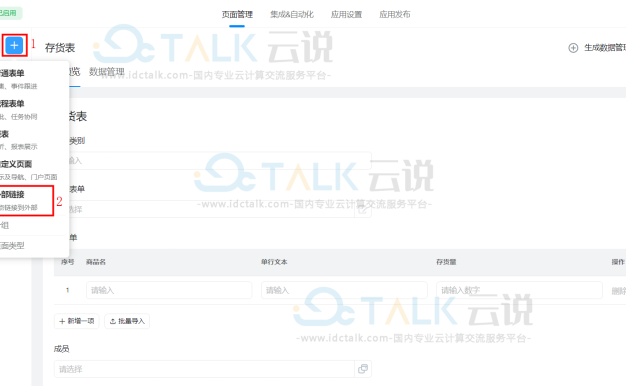Open the 表单 select dropdown
This screenshot has height=386, width=626.
pyautogui.click(x=212, y=209)
